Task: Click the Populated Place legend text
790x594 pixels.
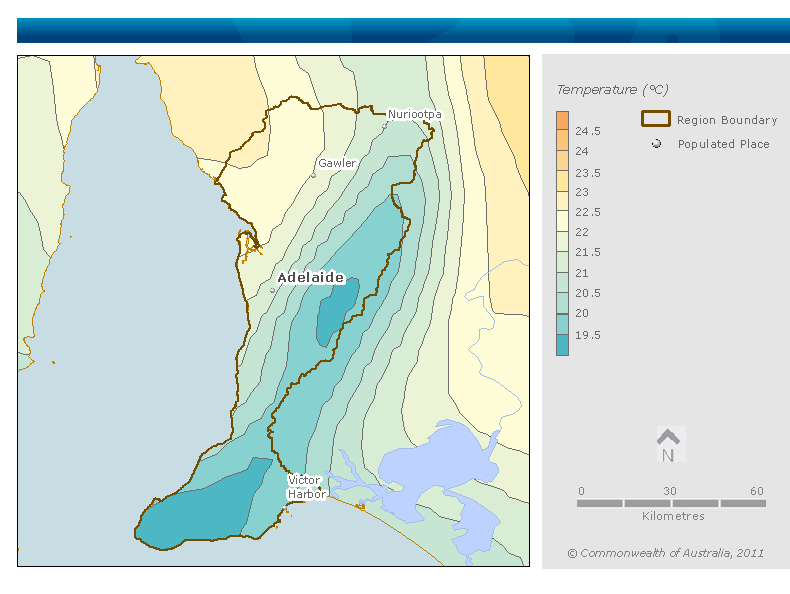Action: [723, 144]
